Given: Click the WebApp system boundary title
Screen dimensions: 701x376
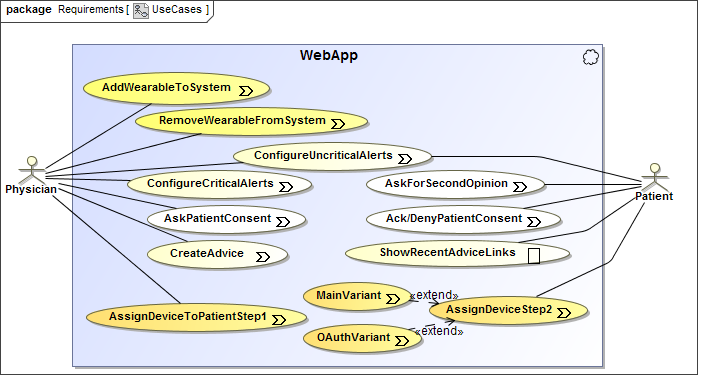Looking at the screenshot, I should click(329, 55).
